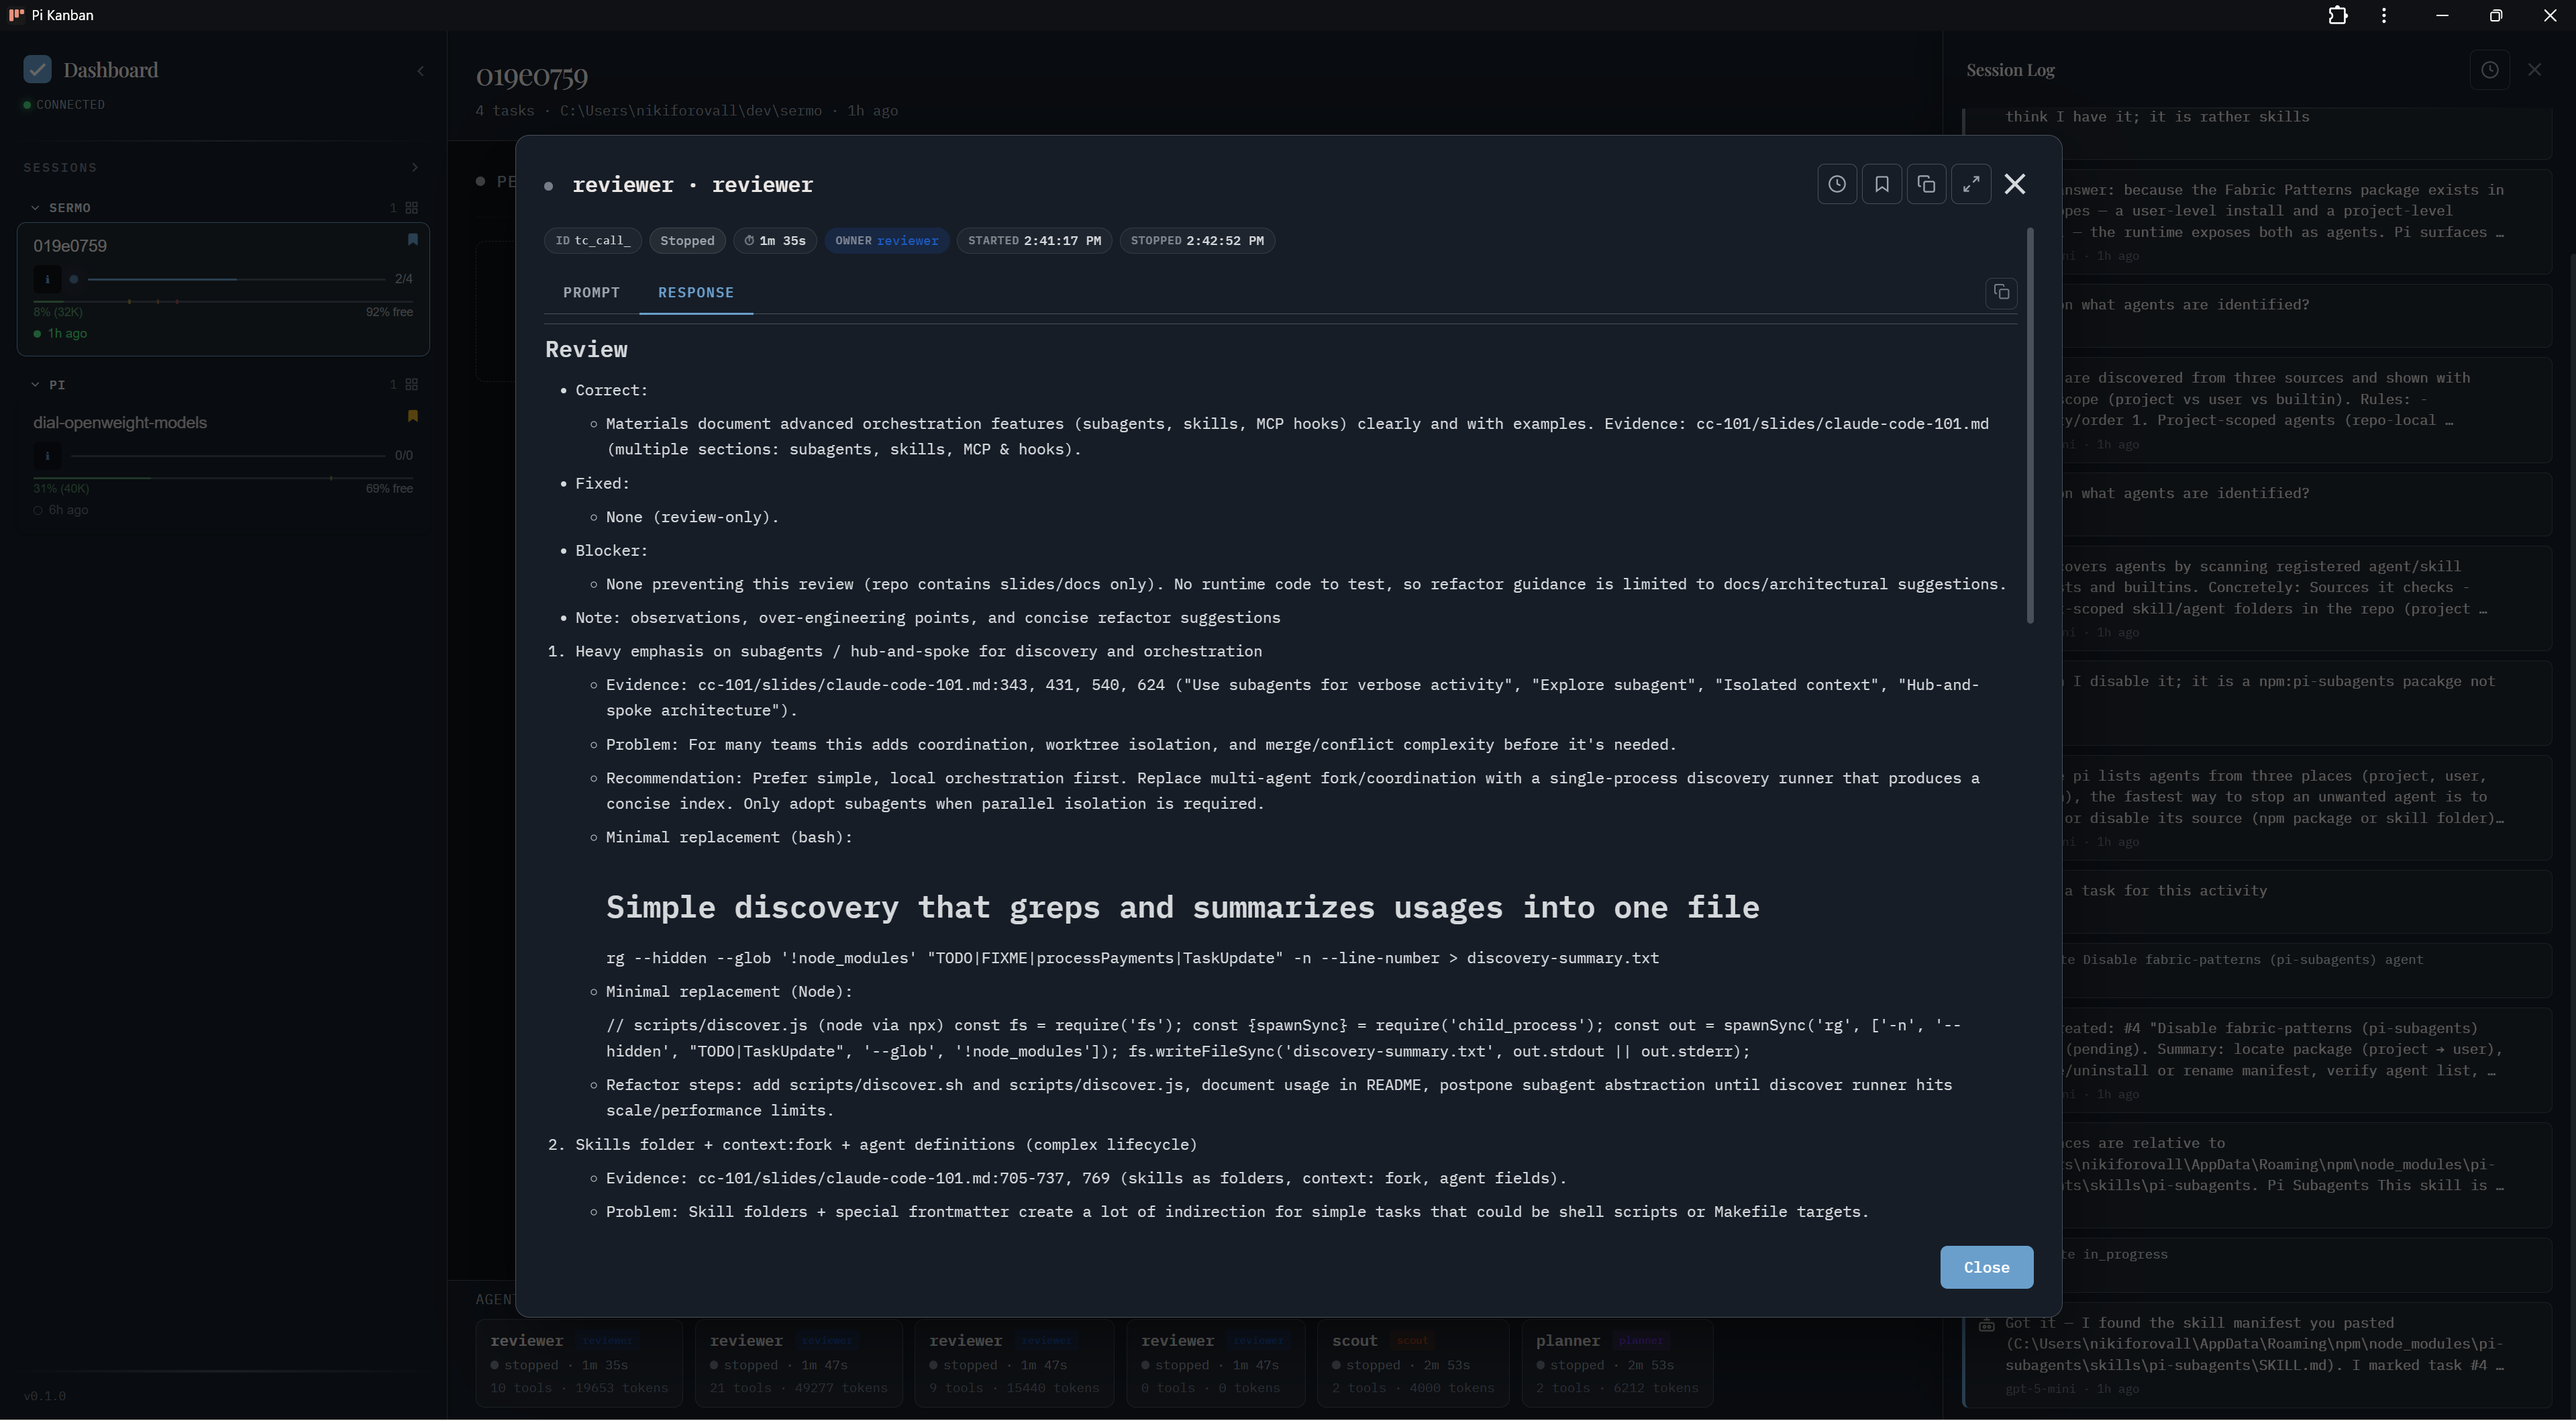Copy the response text with the copy icon
Image resolution: width=2576 pixels, height=1421 pixels.
[x=2001, y=293]
